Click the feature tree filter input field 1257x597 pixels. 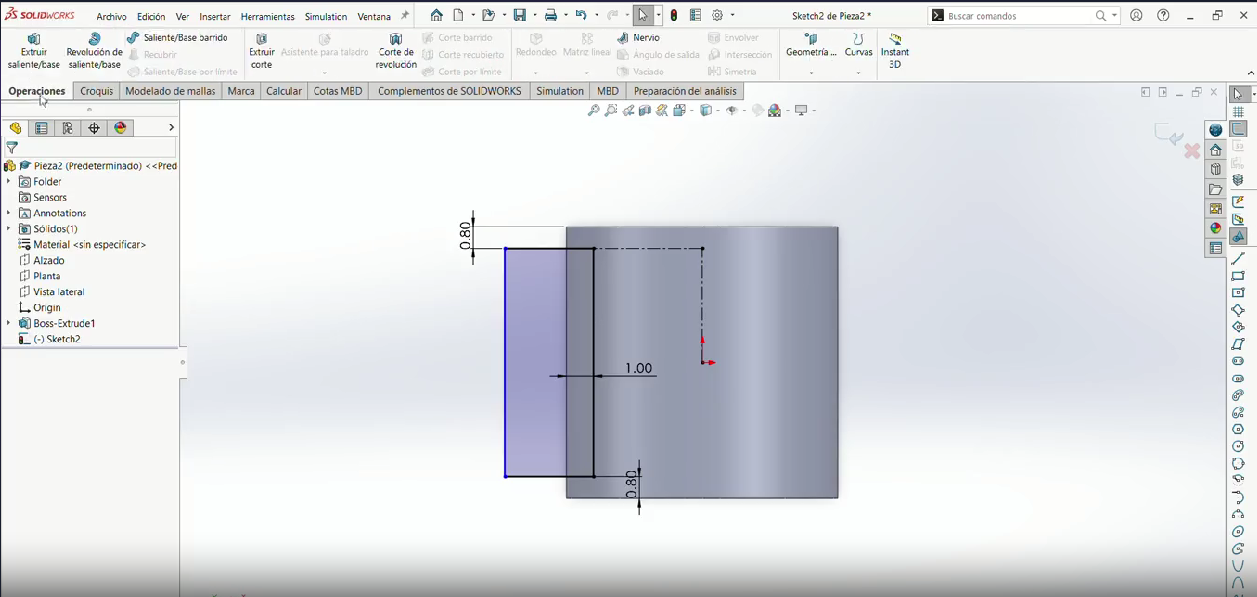98,148
